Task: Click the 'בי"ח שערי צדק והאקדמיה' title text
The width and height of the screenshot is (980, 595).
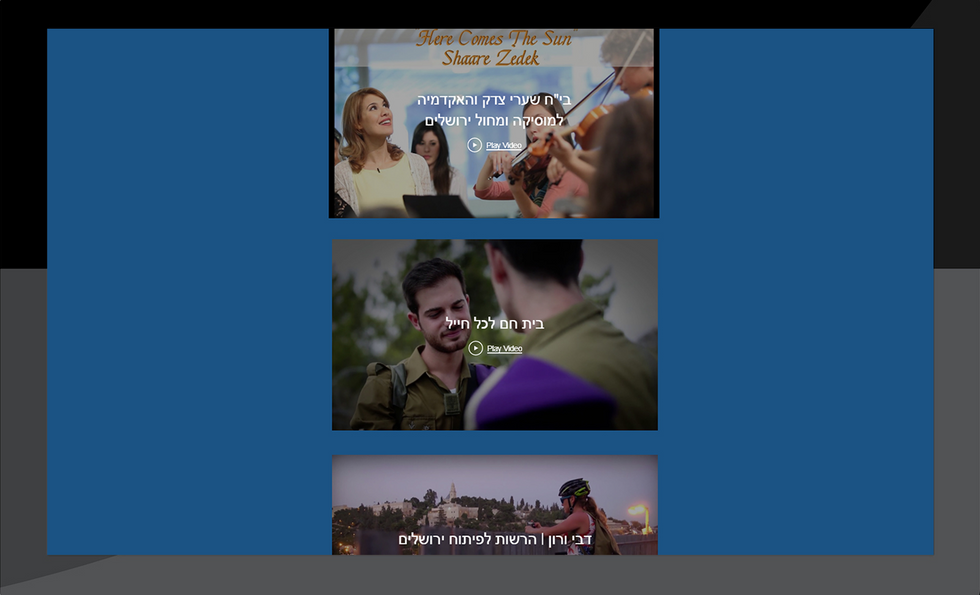Action: tap(494, 100)
